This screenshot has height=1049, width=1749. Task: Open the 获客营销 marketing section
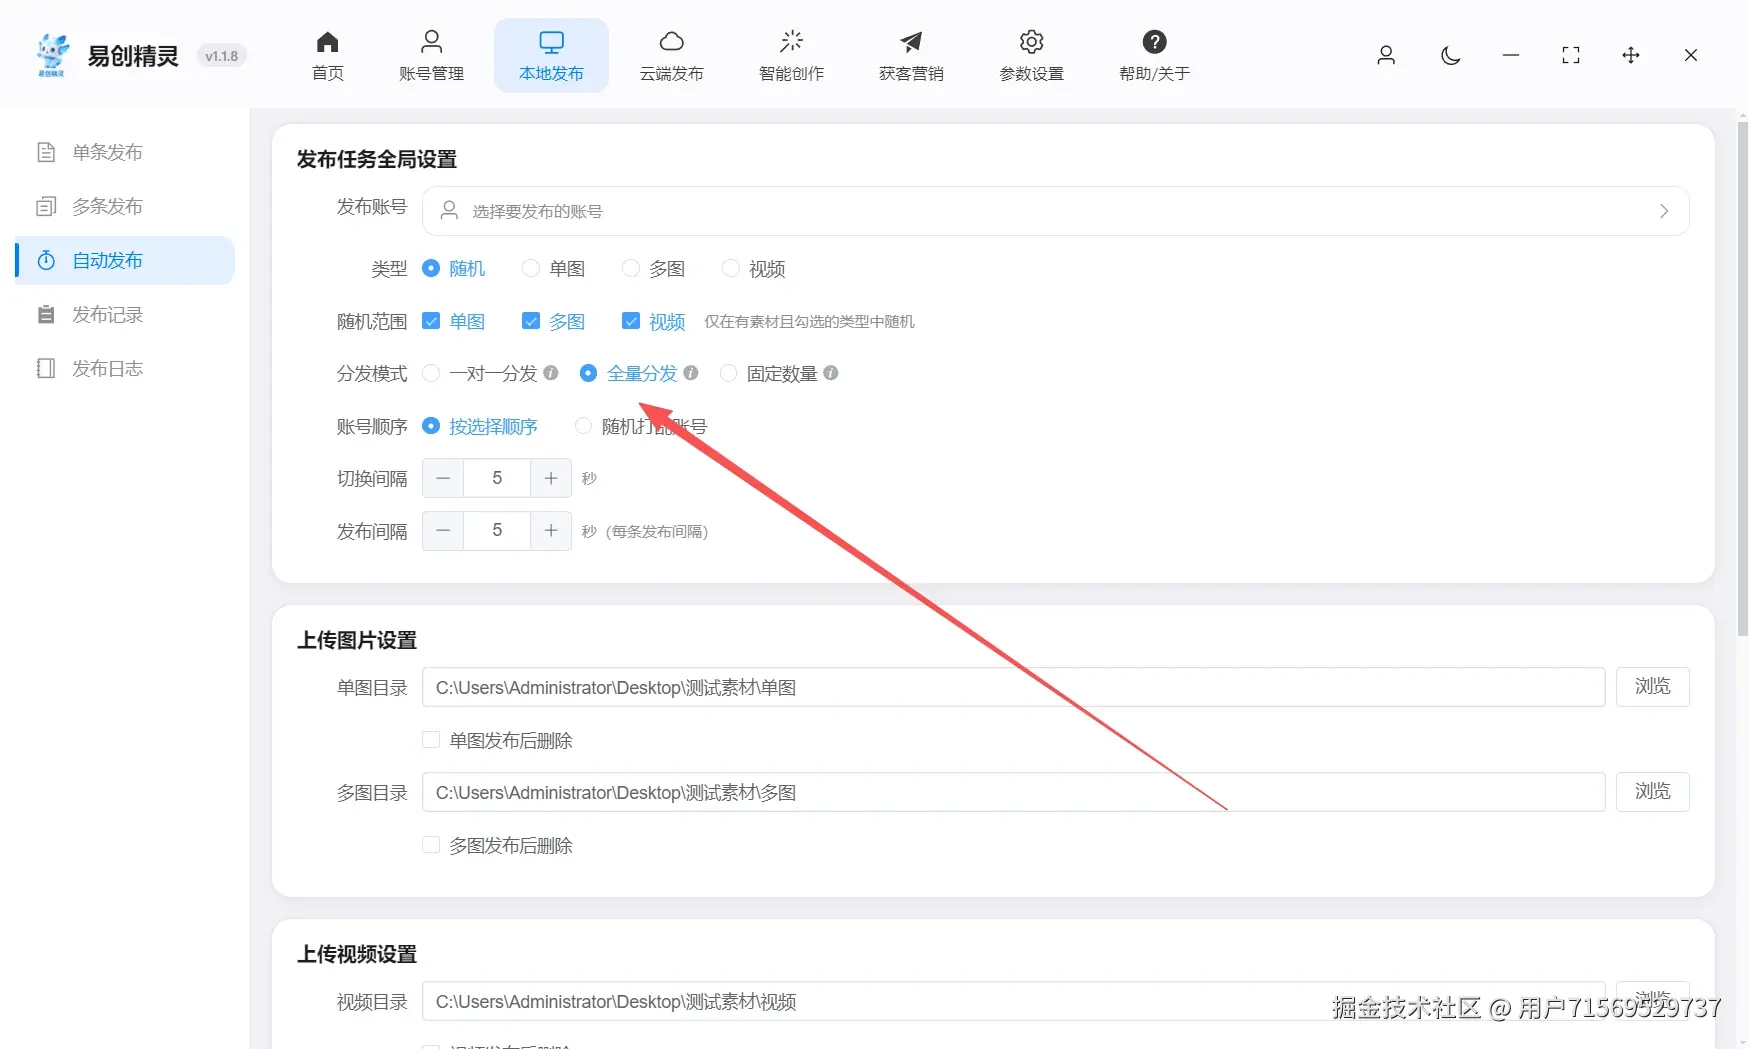click(910, 55)
